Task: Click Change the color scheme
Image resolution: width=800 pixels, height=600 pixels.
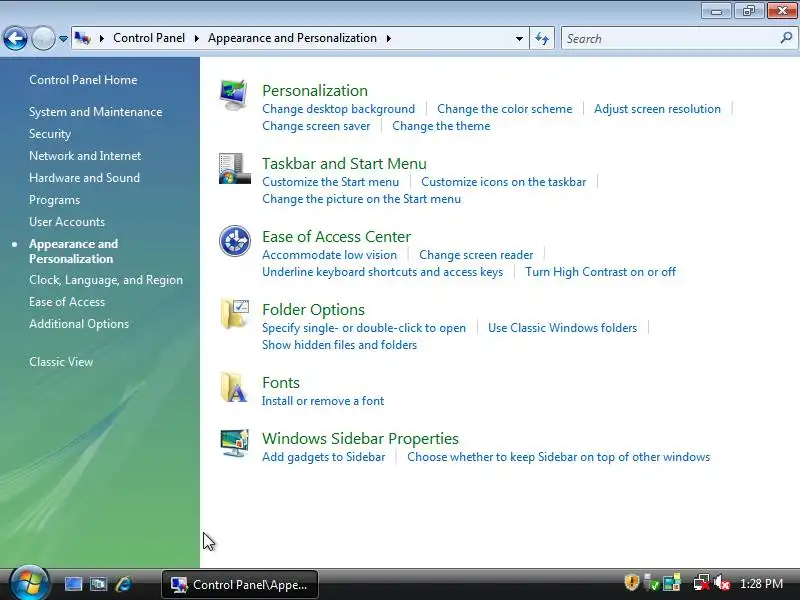Action: [x=505, y=109]
